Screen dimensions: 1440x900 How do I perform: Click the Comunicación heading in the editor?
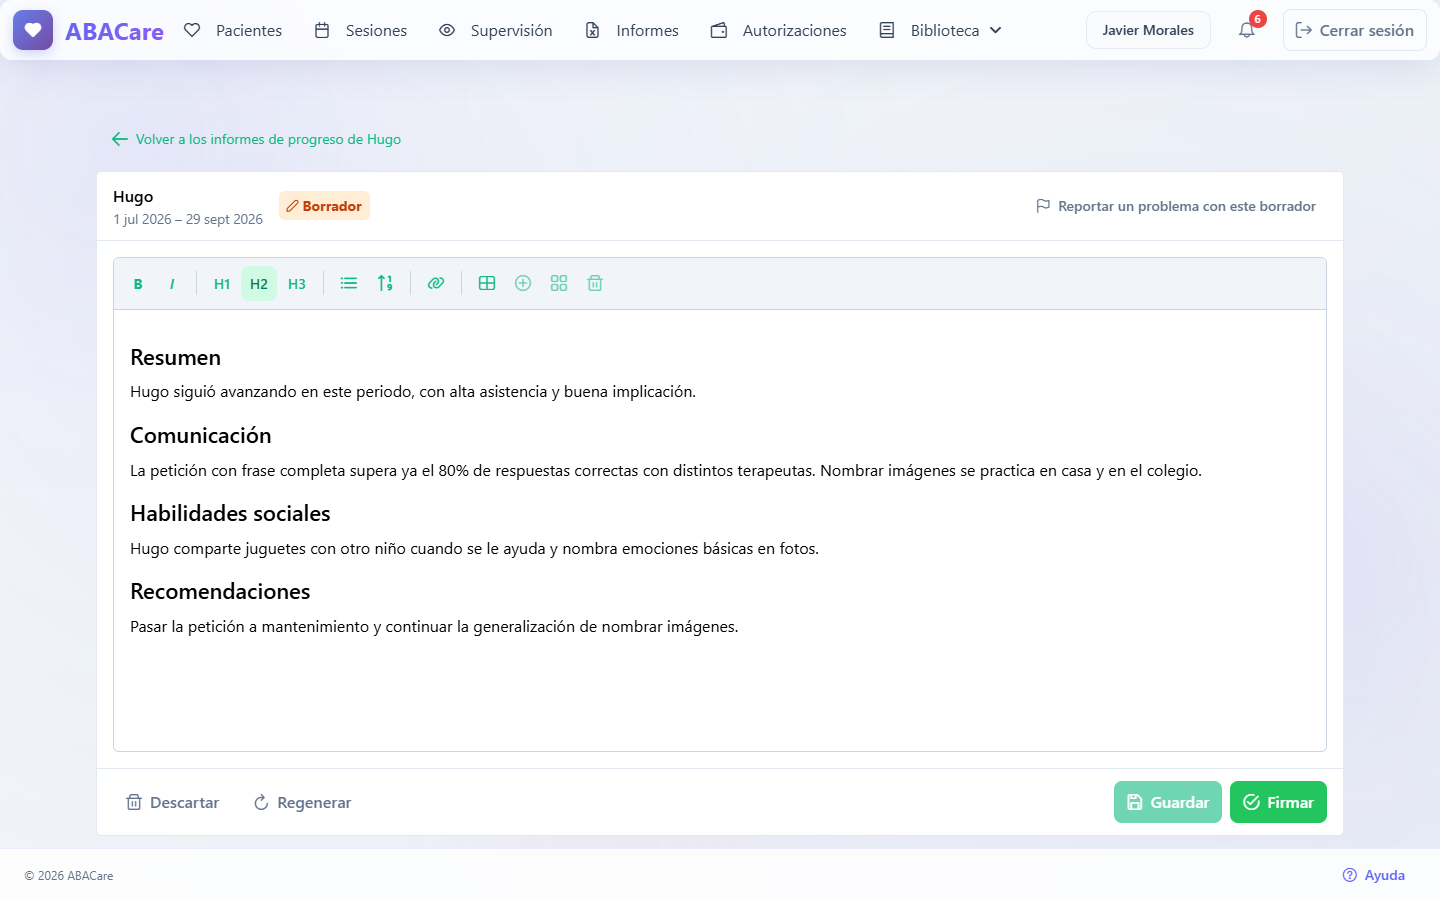201,435
